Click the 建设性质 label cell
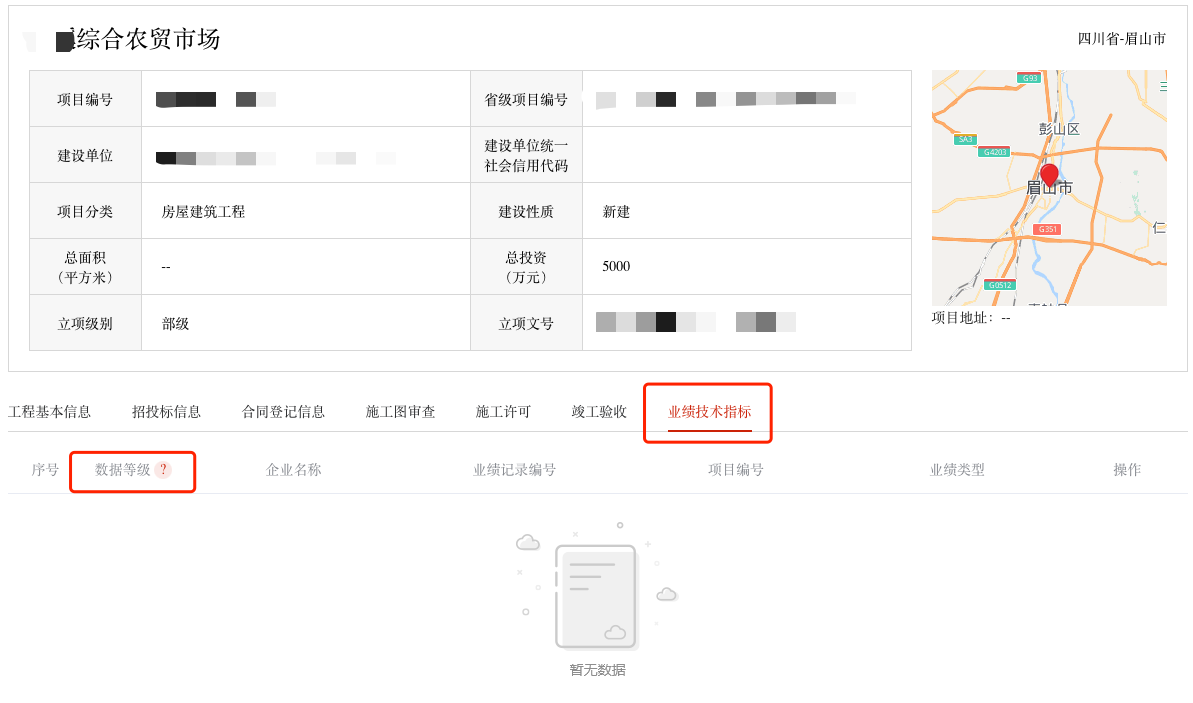1193x703 pixels. coord(527,212)
